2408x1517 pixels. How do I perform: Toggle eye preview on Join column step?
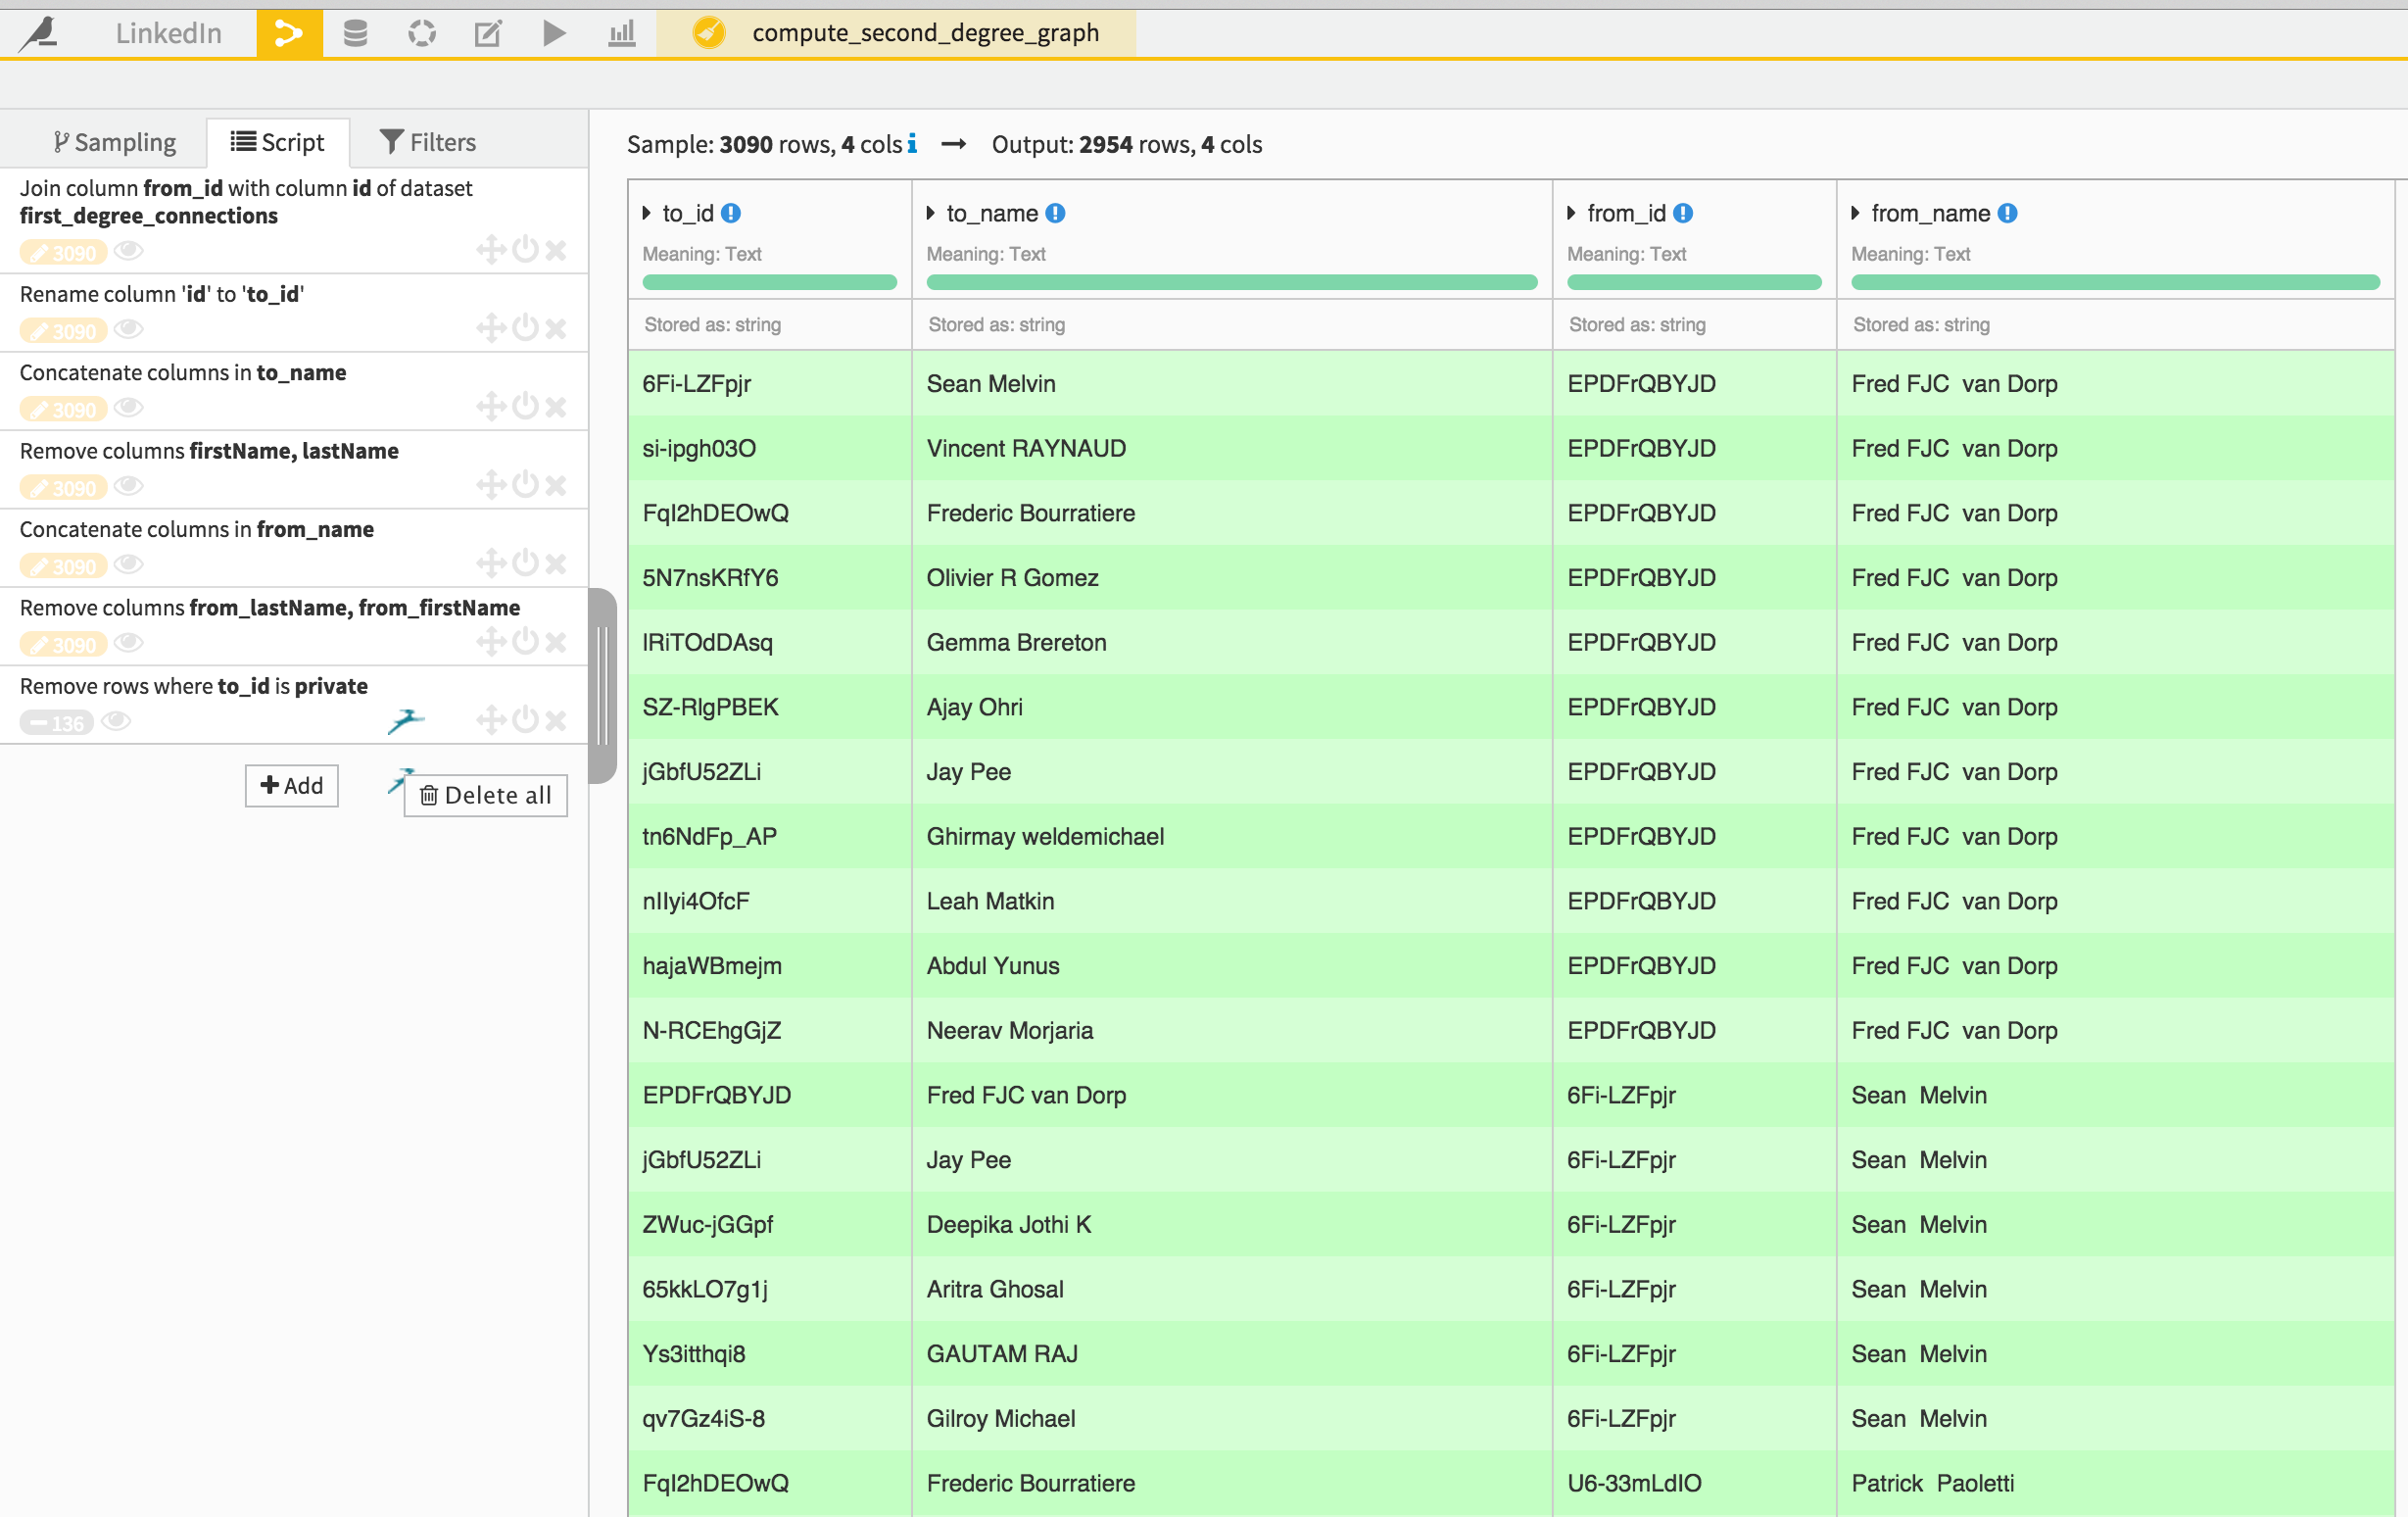coord(129,250)
